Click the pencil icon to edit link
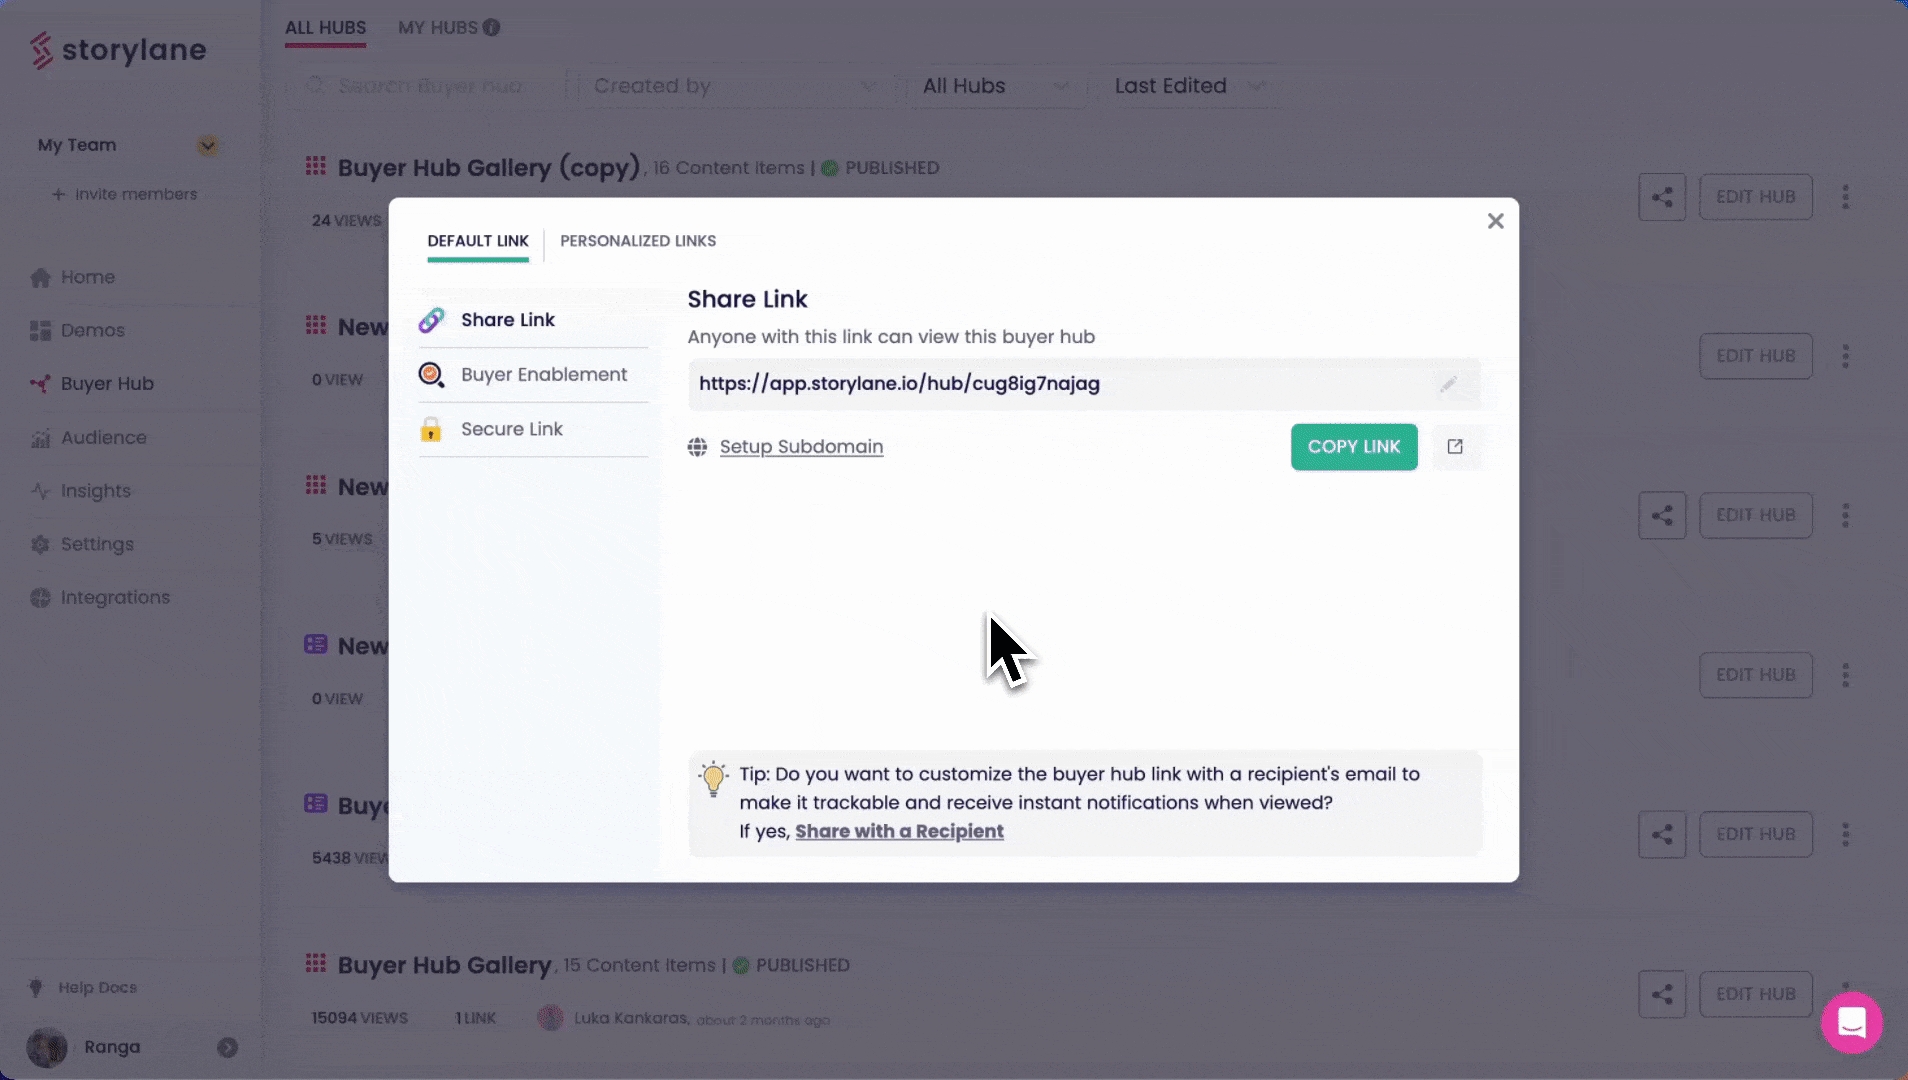The height and width of the screenshot is (1080, 1908). (x=1447, y=384)
